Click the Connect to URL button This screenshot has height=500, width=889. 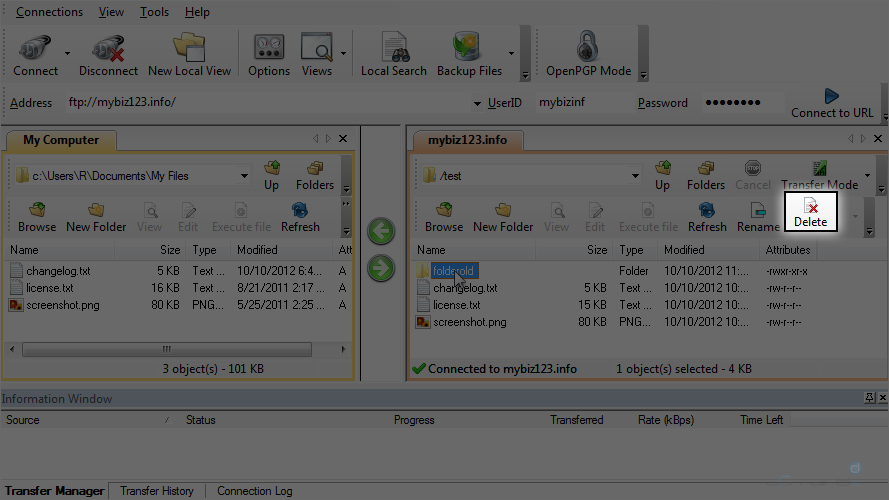click(831, 103)
